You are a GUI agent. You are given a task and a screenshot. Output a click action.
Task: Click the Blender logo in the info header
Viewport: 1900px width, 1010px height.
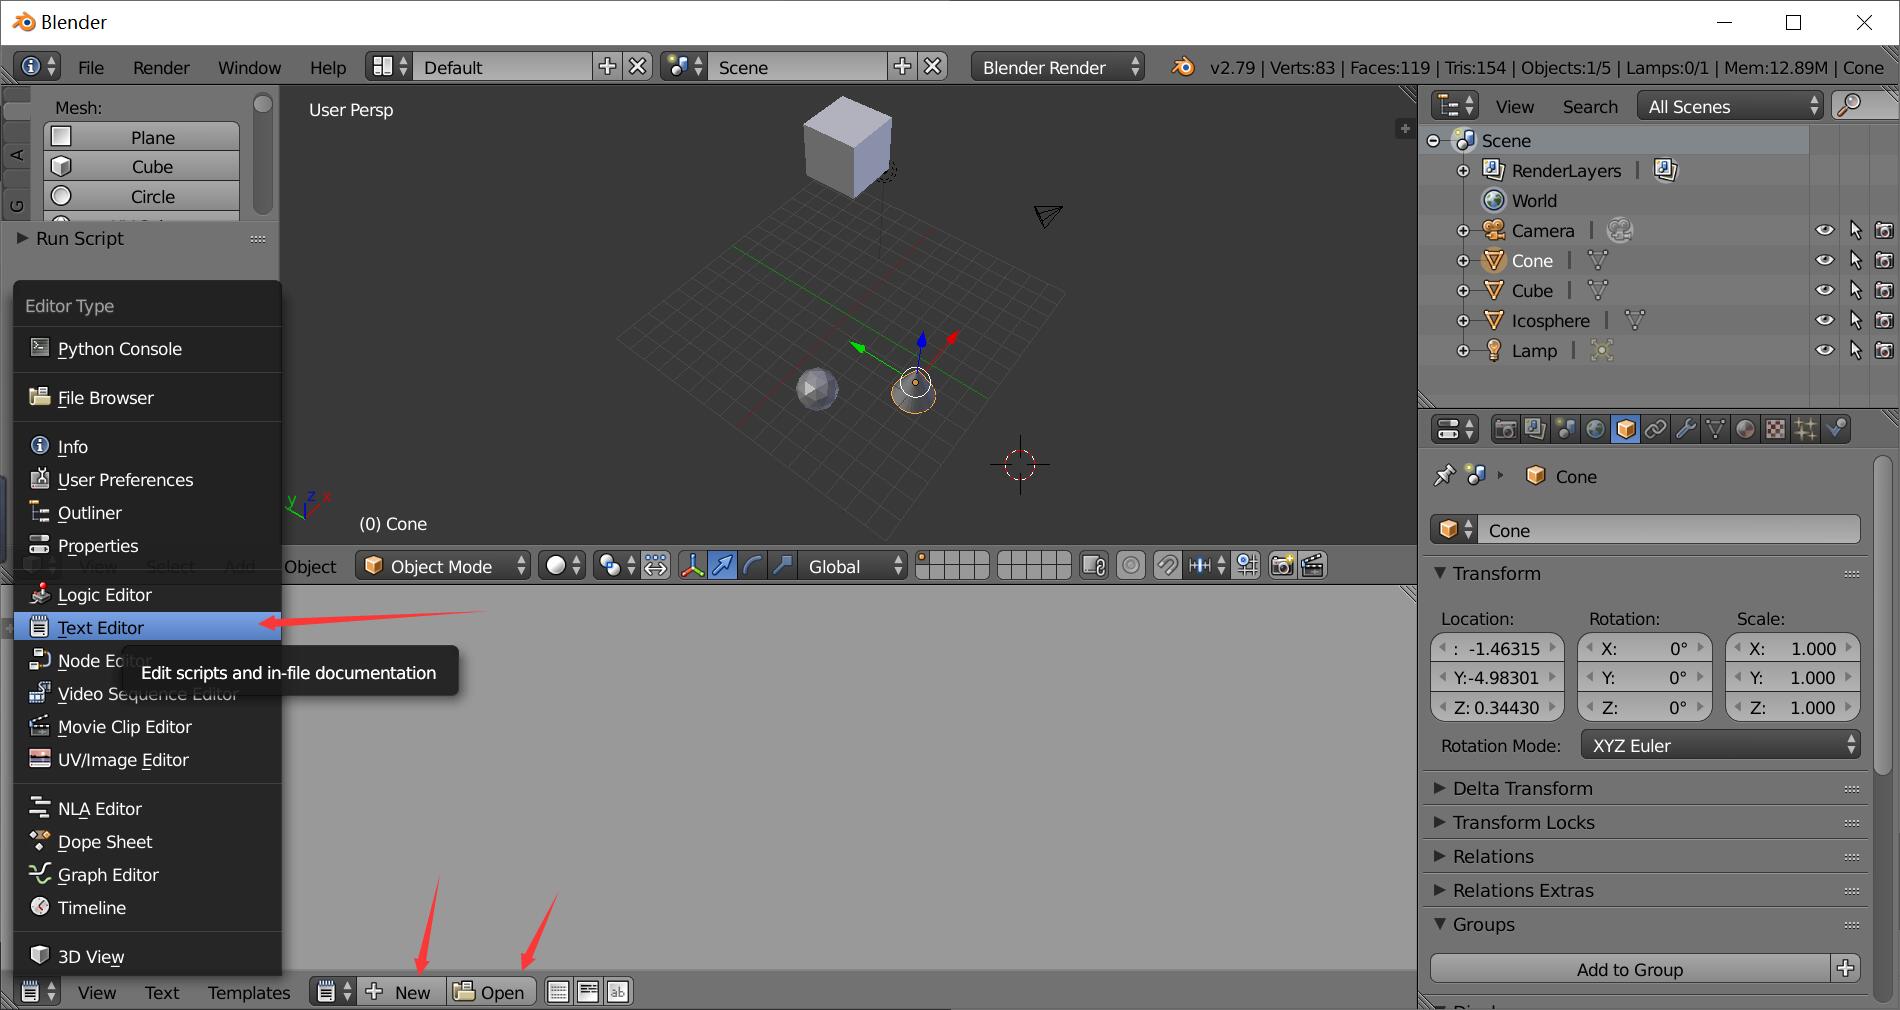click(1182, 67)
